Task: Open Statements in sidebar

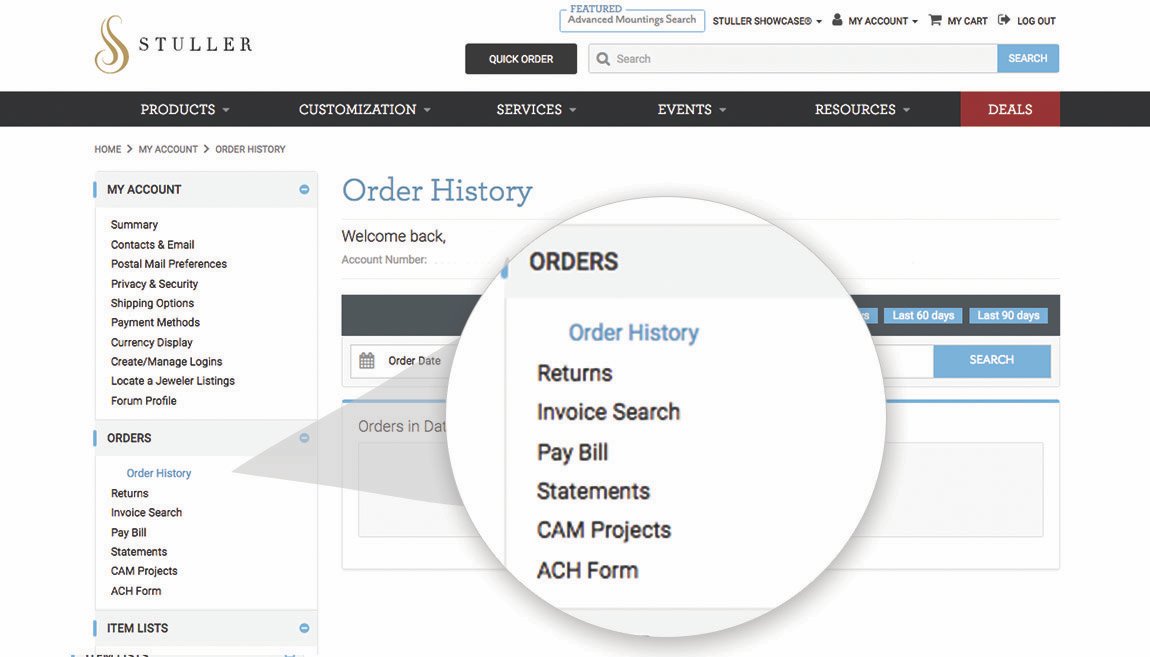Action: click(x=139, y=551)
